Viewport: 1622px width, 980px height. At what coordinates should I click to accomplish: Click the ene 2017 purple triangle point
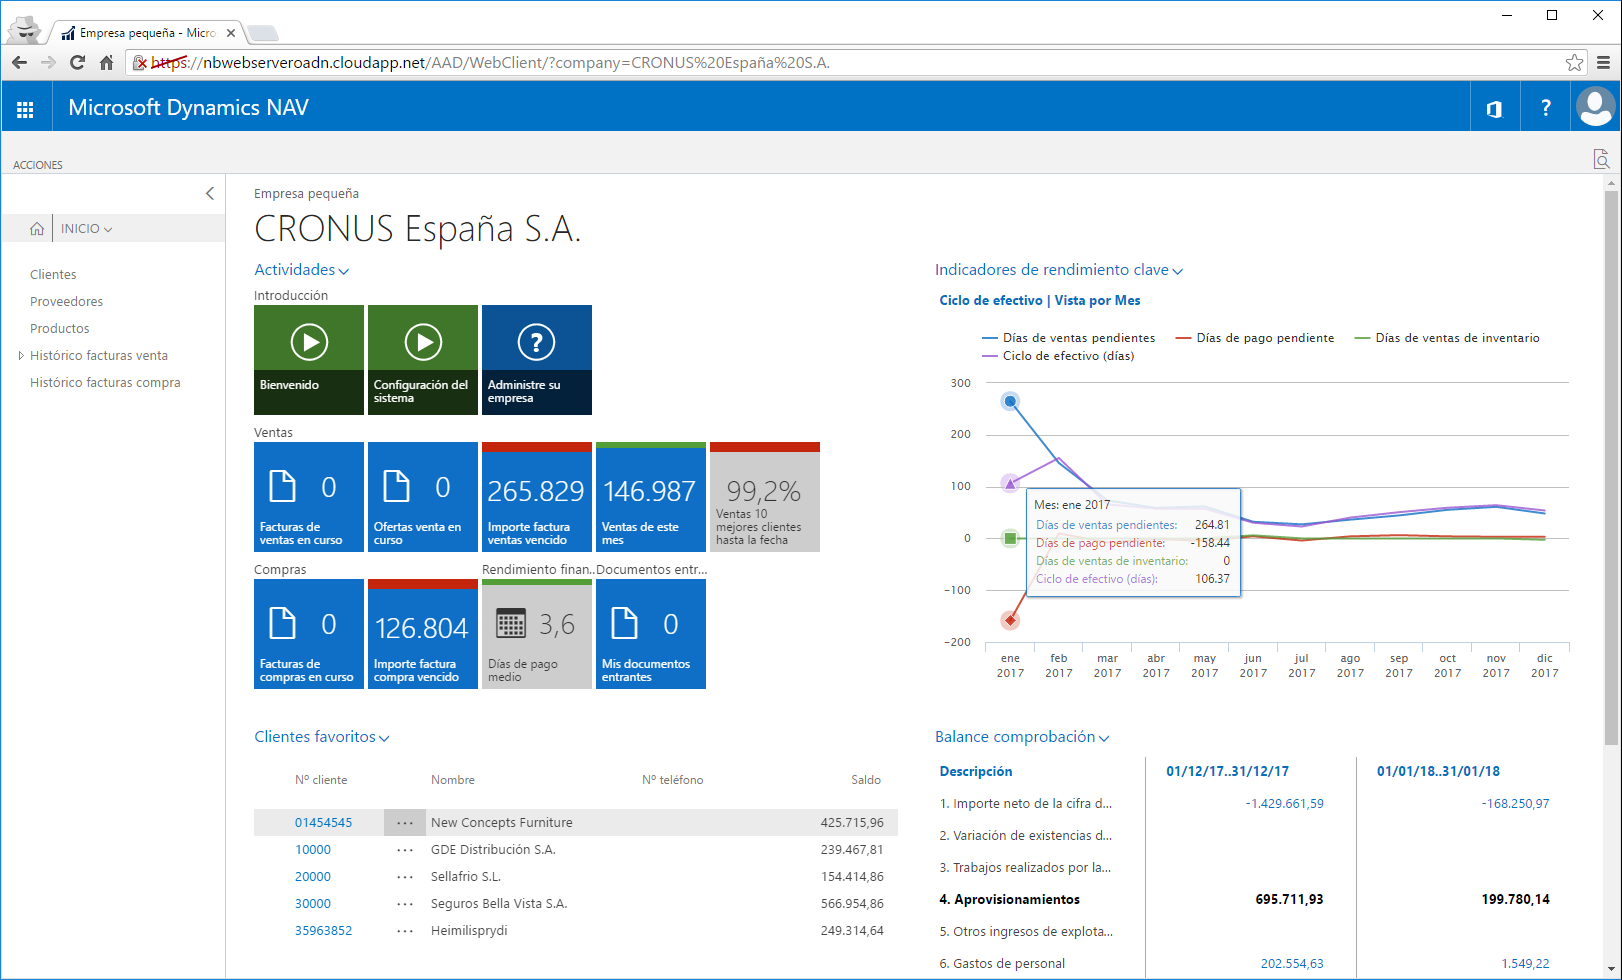tap(1010, 484)
